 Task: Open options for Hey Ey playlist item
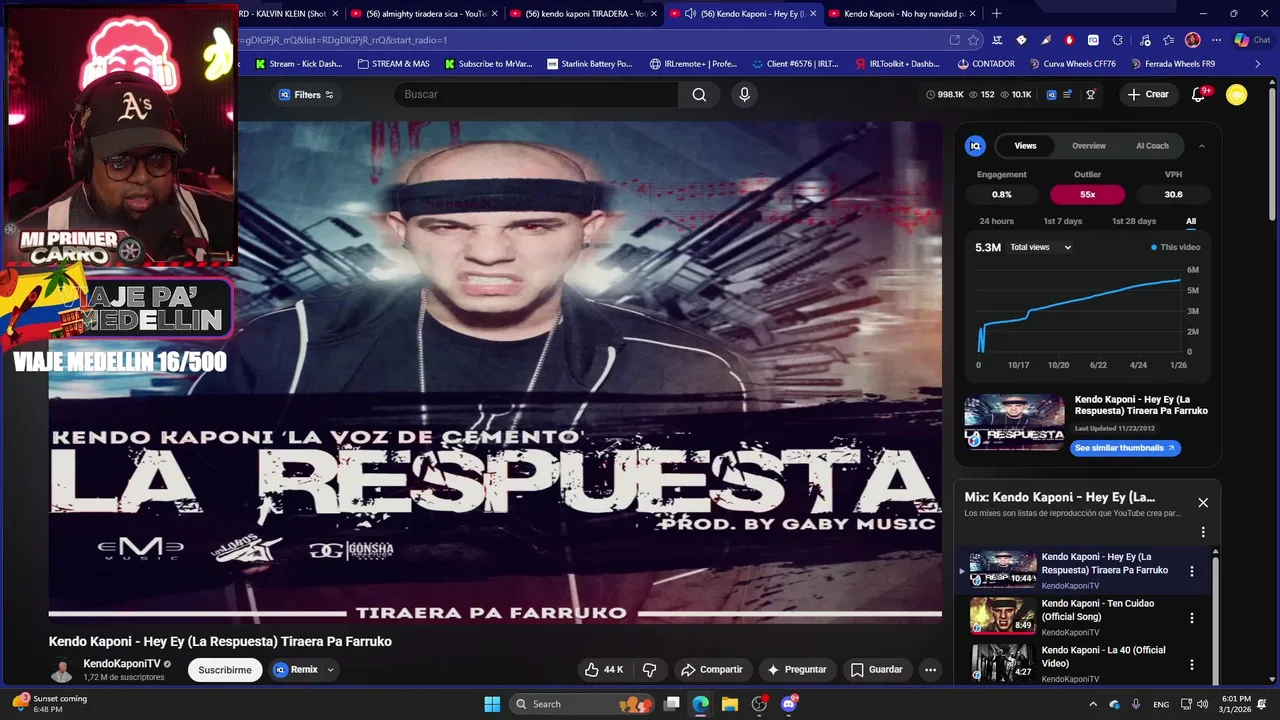[x=1191, y=571]
